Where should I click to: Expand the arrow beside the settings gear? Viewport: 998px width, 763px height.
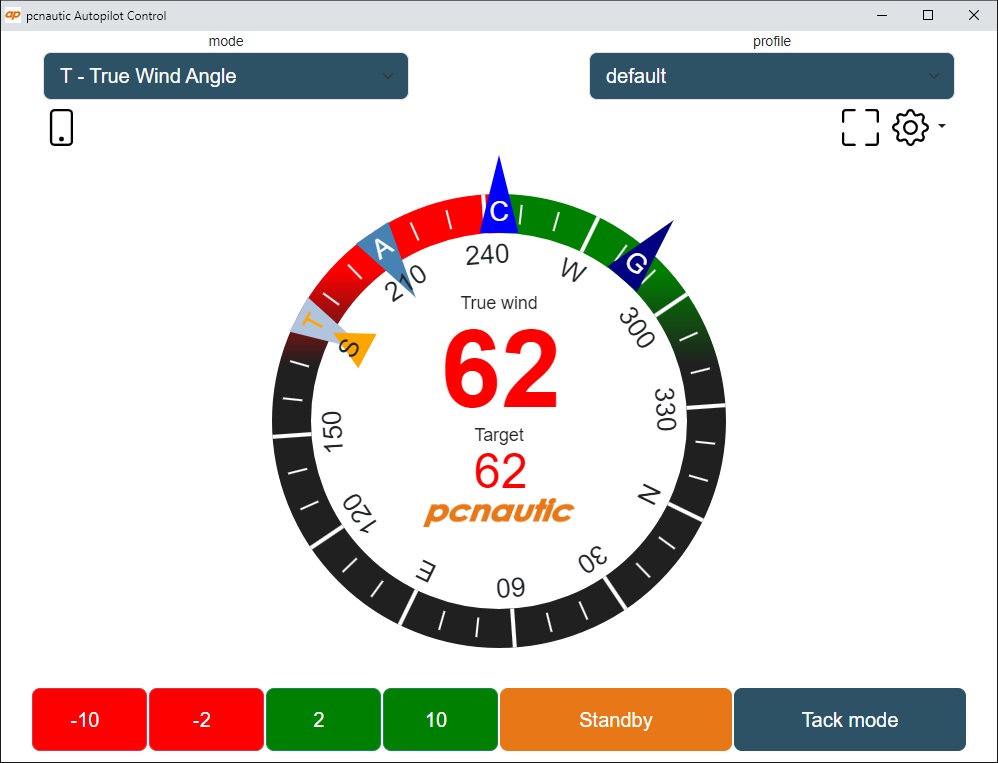click(x=941, y=125)
